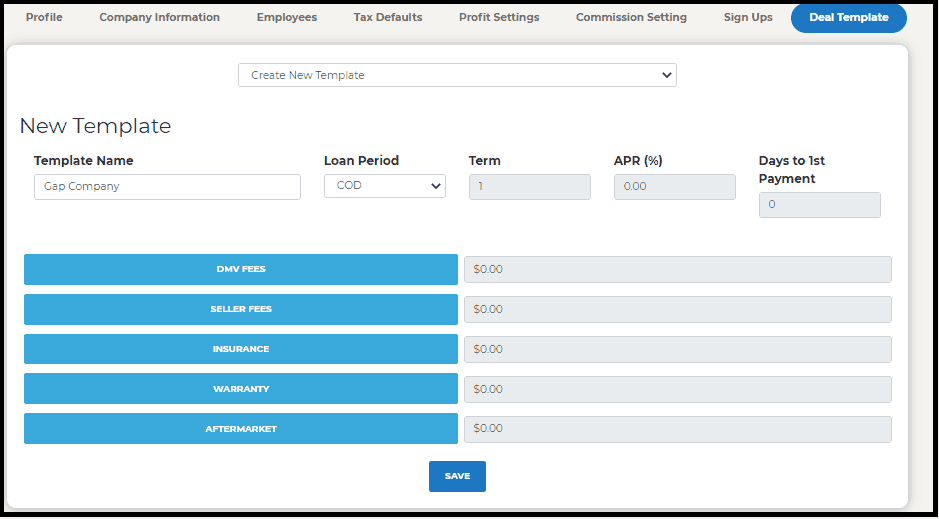The width and height of the screenshot is (939, 519).
Task: Focus the Template Name input field
Action: 167,187
